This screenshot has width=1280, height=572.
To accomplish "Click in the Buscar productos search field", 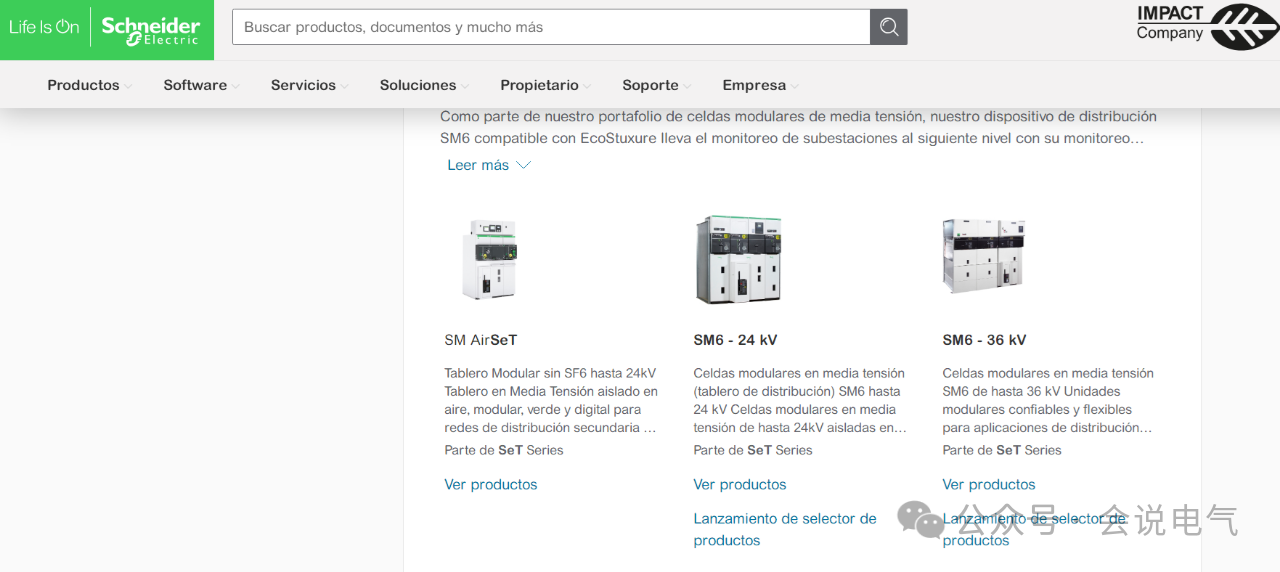I will [550, 27].
